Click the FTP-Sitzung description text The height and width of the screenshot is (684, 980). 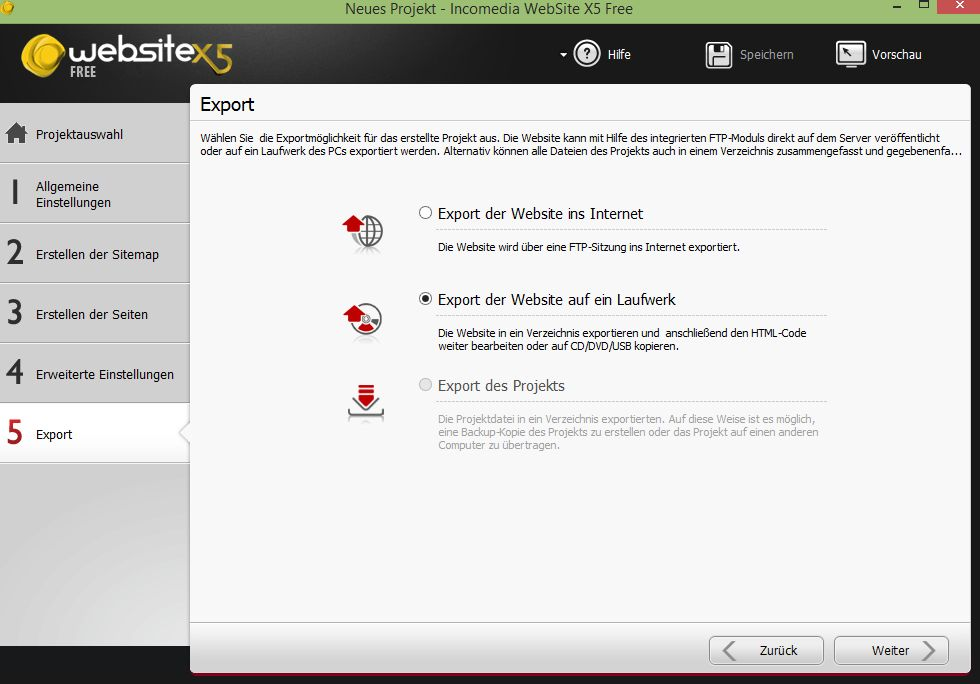point(589,247)
